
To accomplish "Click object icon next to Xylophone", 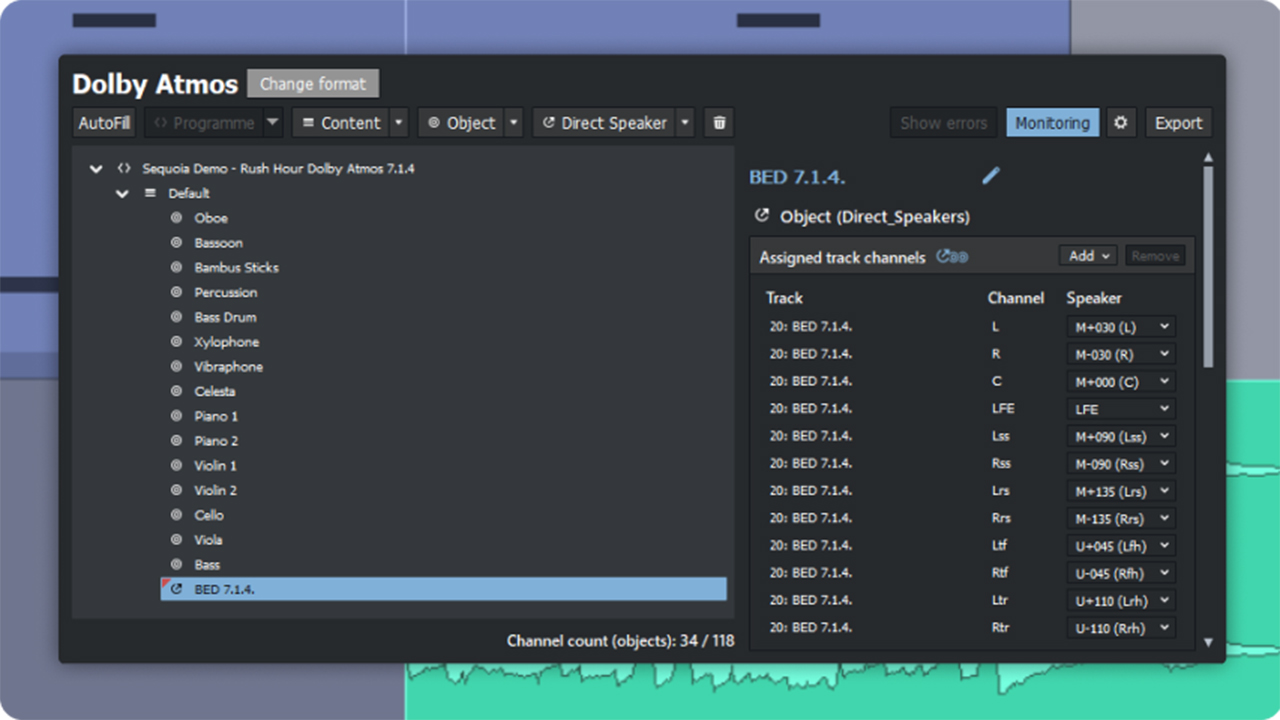I will pyautogui.click(x=177, y=342).
